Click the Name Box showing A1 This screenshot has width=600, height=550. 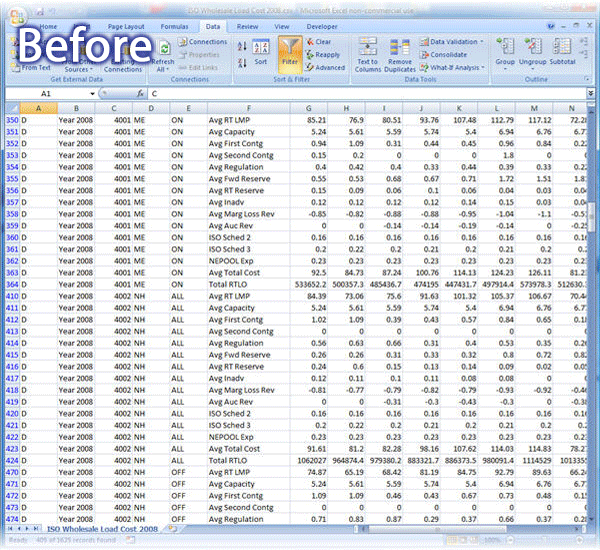pyautogui.click(x=46, y=93)
